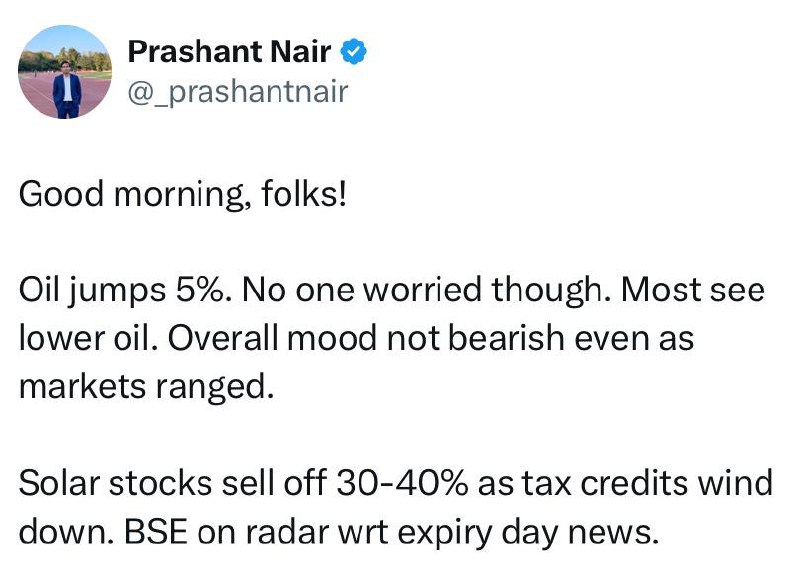Click the 'Good morning, folks!' line
The image size is (800, 585).
coord(183,194)
